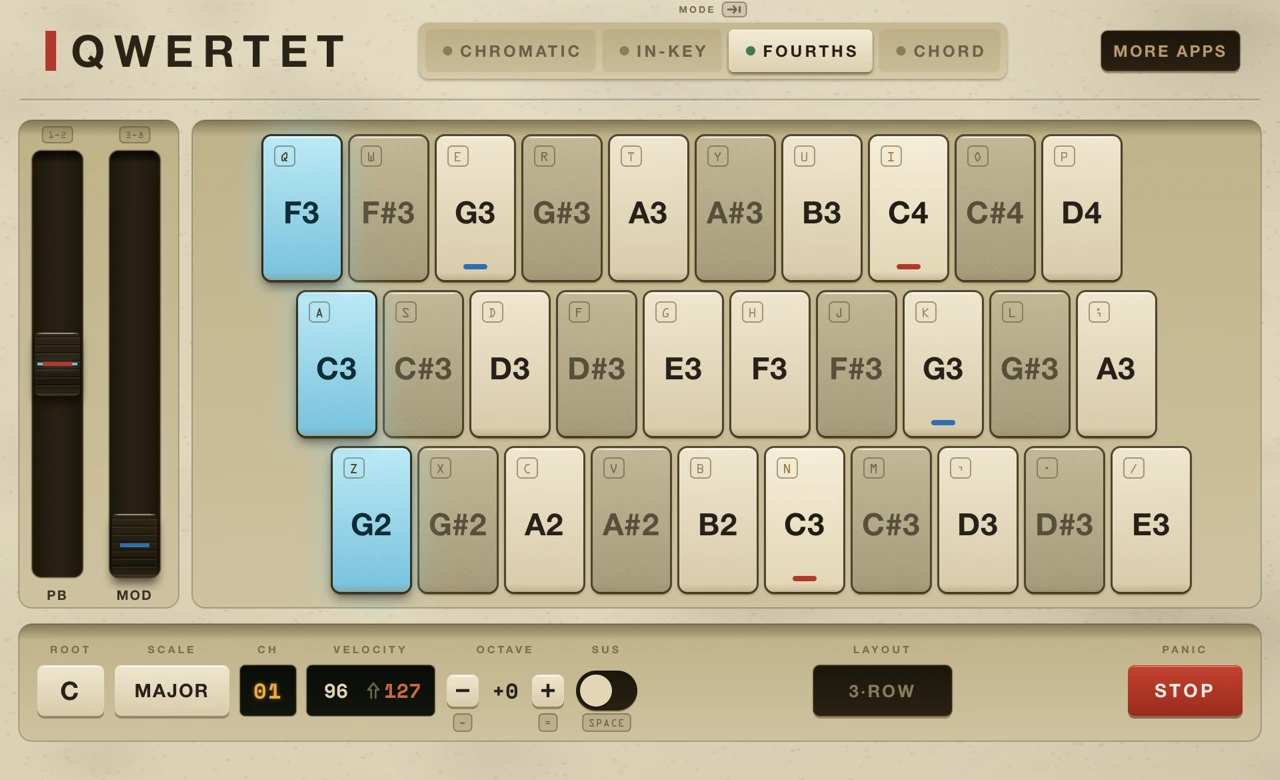This screenshot has height=780, width=1280.
Task: Click the equals shortcut keycap below octave up
Action: 548,722
